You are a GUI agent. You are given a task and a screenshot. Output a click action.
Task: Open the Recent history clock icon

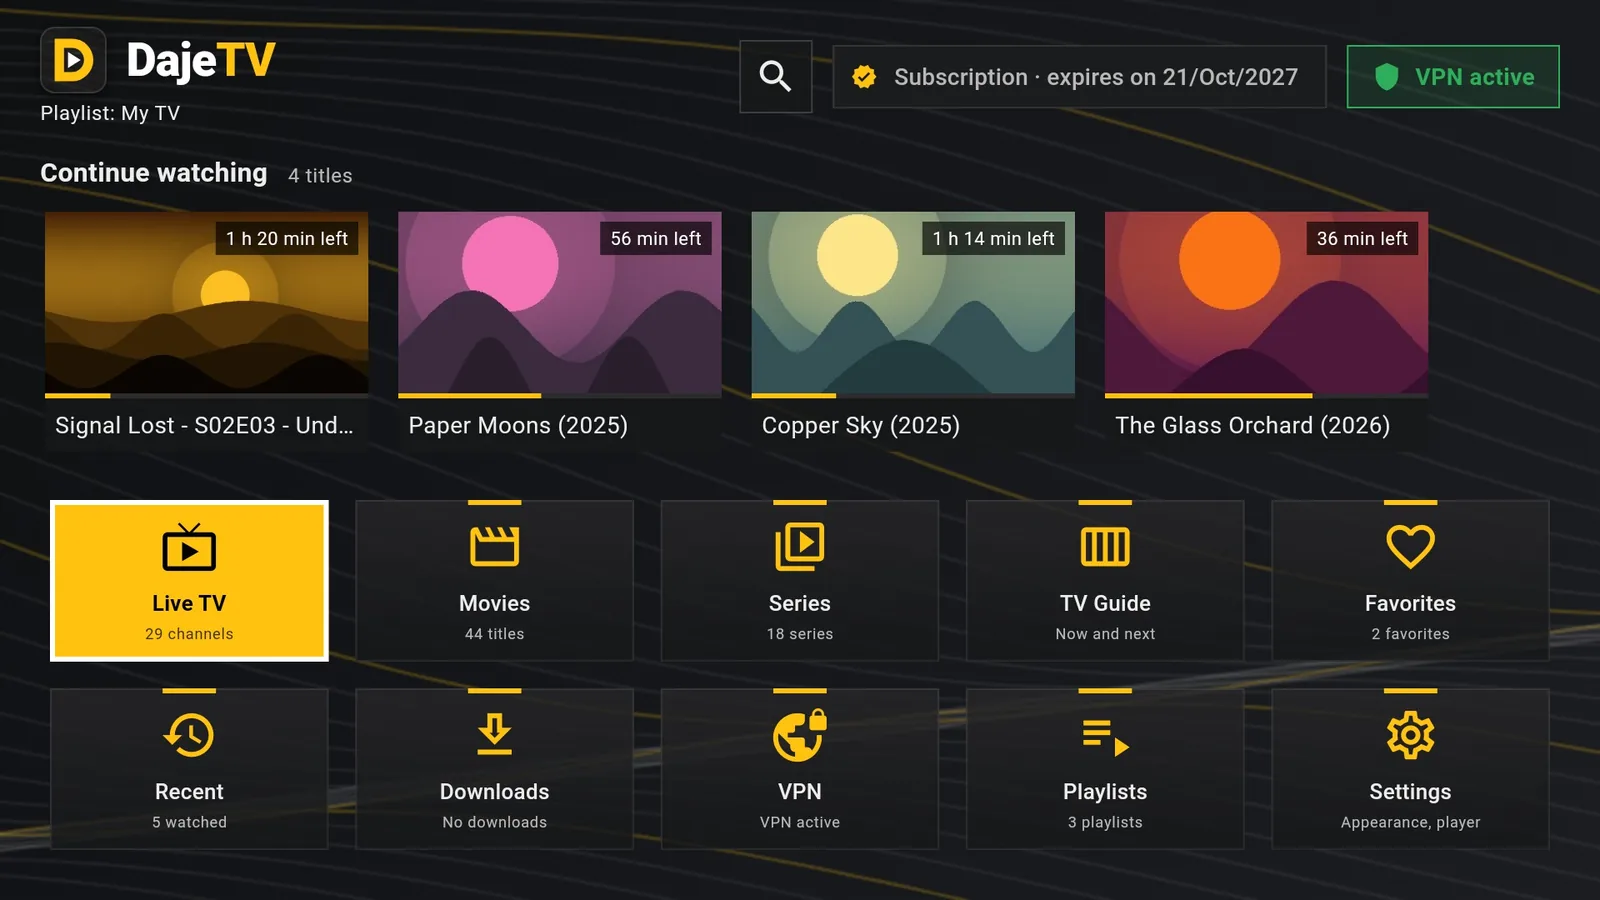(189, 735)
